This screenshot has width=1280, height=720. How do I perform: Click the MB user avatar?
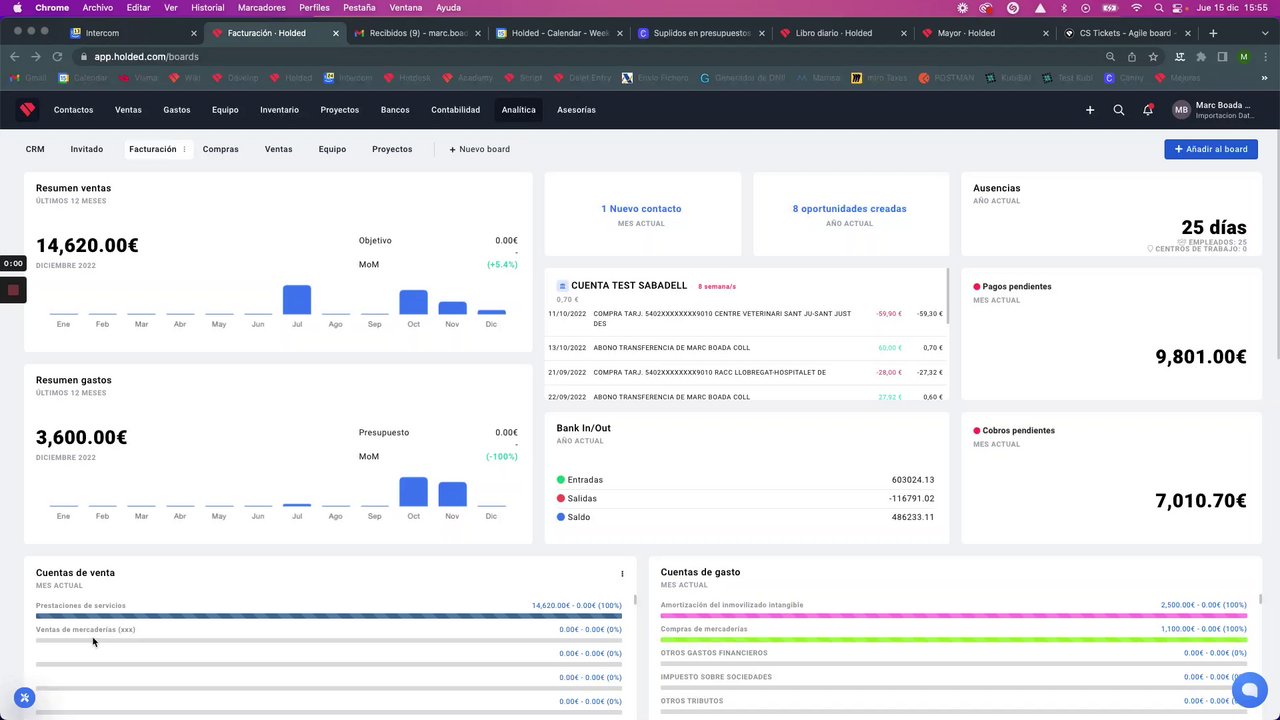[x=1181, y=110]
